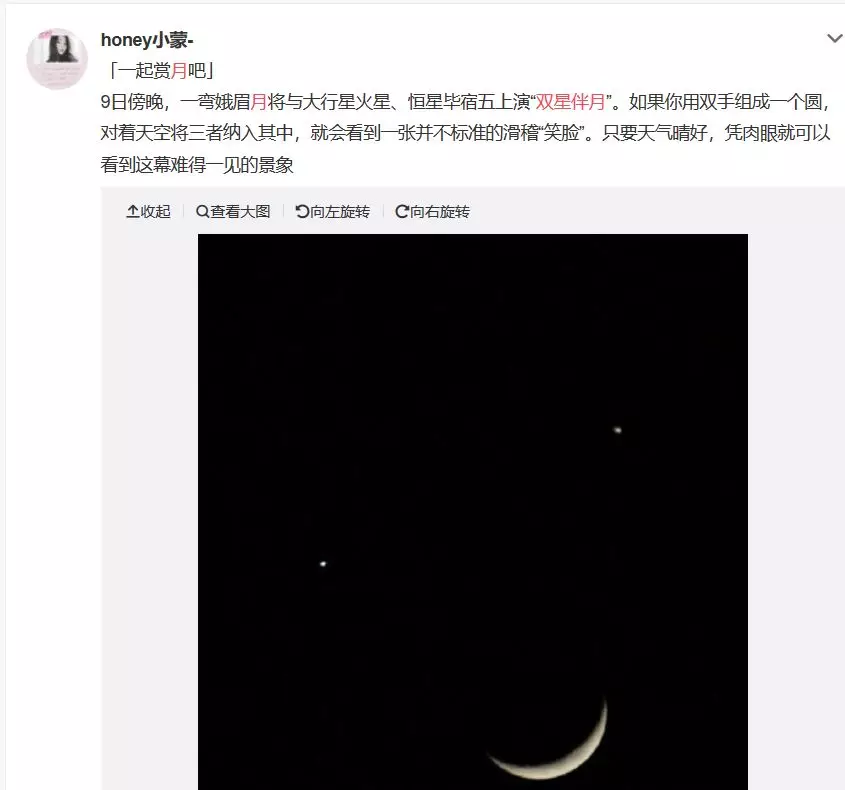The height and width of the screenshot is (790, 845).
Task: Click the last post line ending 难得一见的景象
Action: [x=197, y=164]
